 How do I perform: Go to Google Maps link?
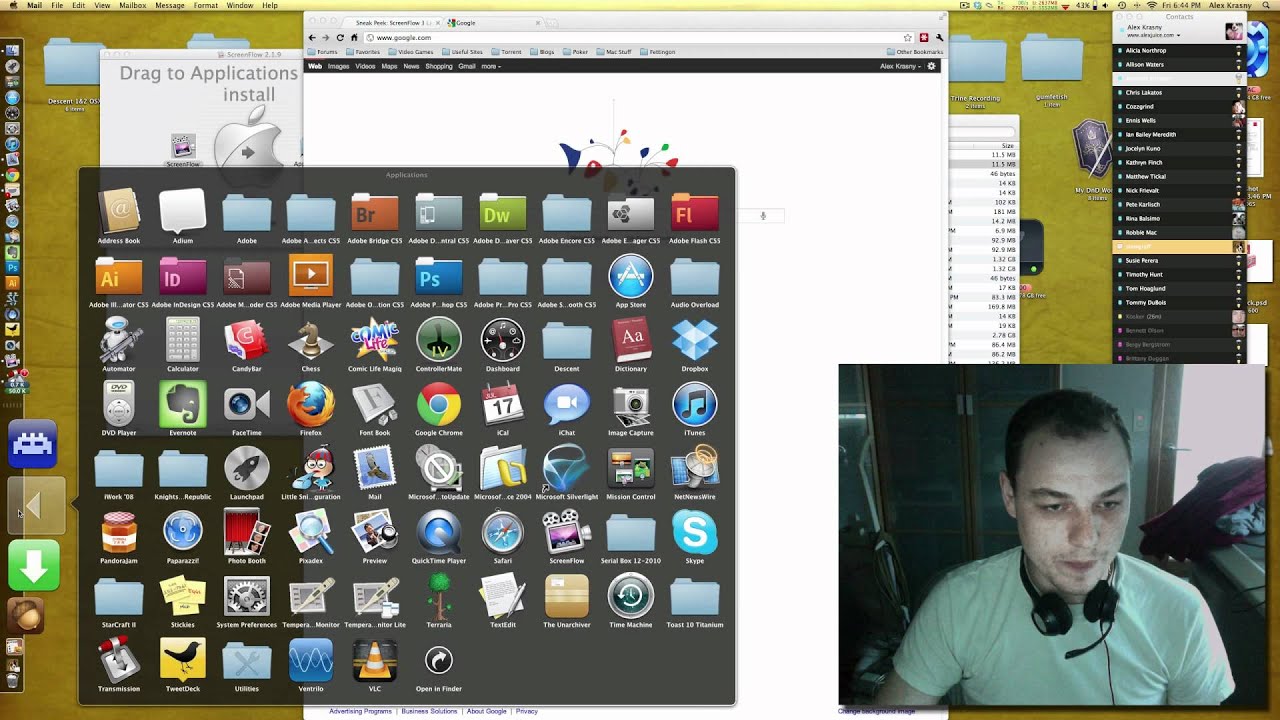[x=389, y=66]
